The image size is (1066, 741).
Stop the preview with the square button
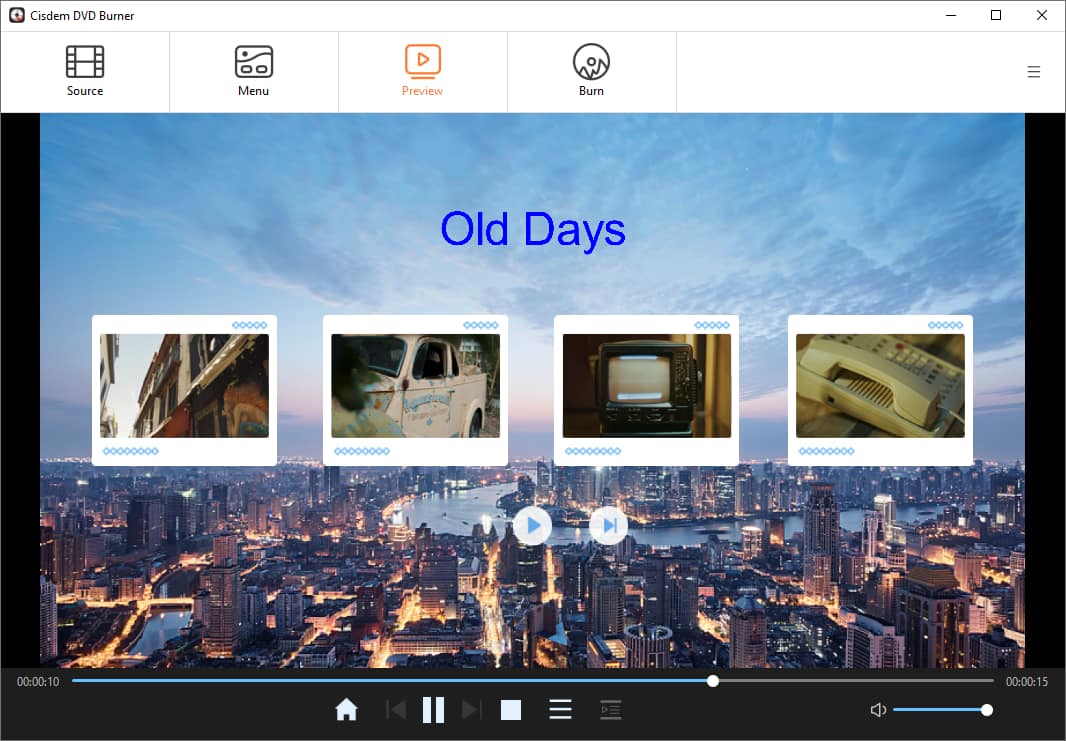click(x=511, y=710)
